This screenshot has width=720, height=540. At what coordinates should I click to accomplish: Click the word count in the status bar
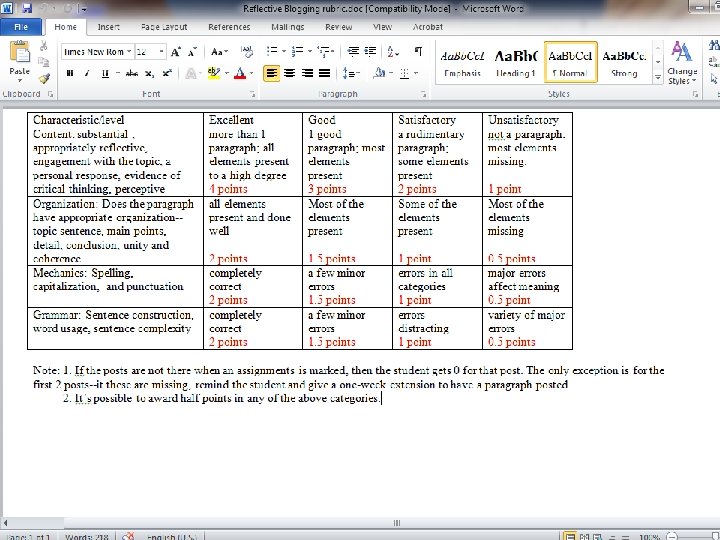coord(86,536)
